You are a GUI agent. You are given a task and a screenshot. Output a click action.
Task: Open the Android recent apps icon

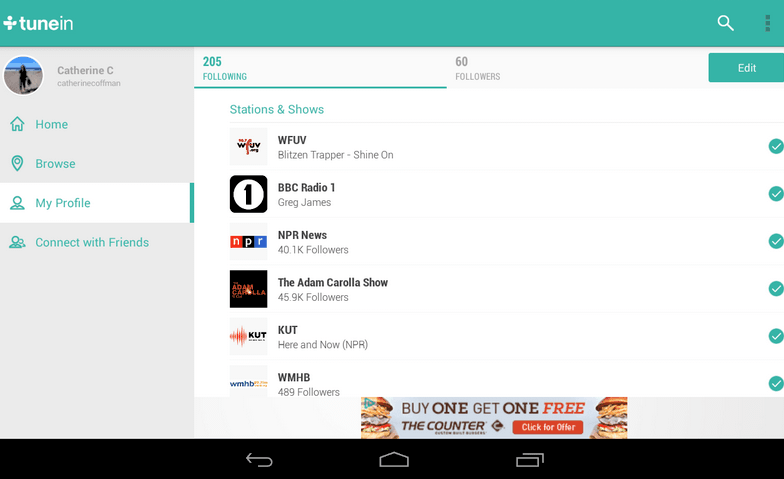(529, 460)
